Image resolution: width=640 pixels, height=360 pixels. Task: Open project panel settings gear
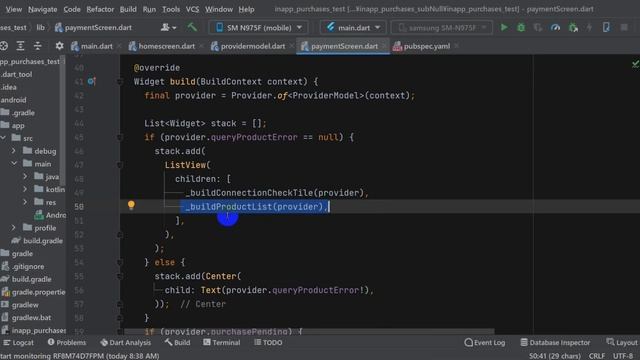(x=59, y=46)
